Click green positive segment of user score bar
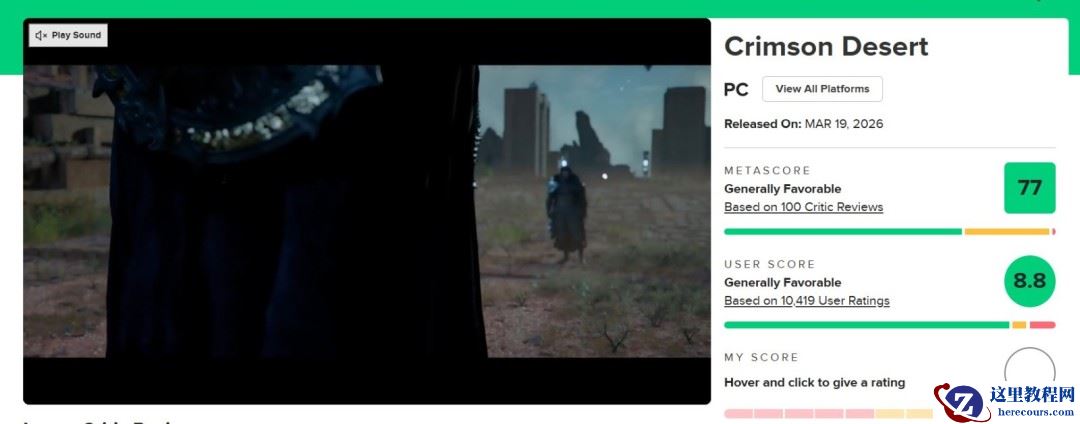The height and width of the screenshot is (424, 1080). tap(866, 325)
